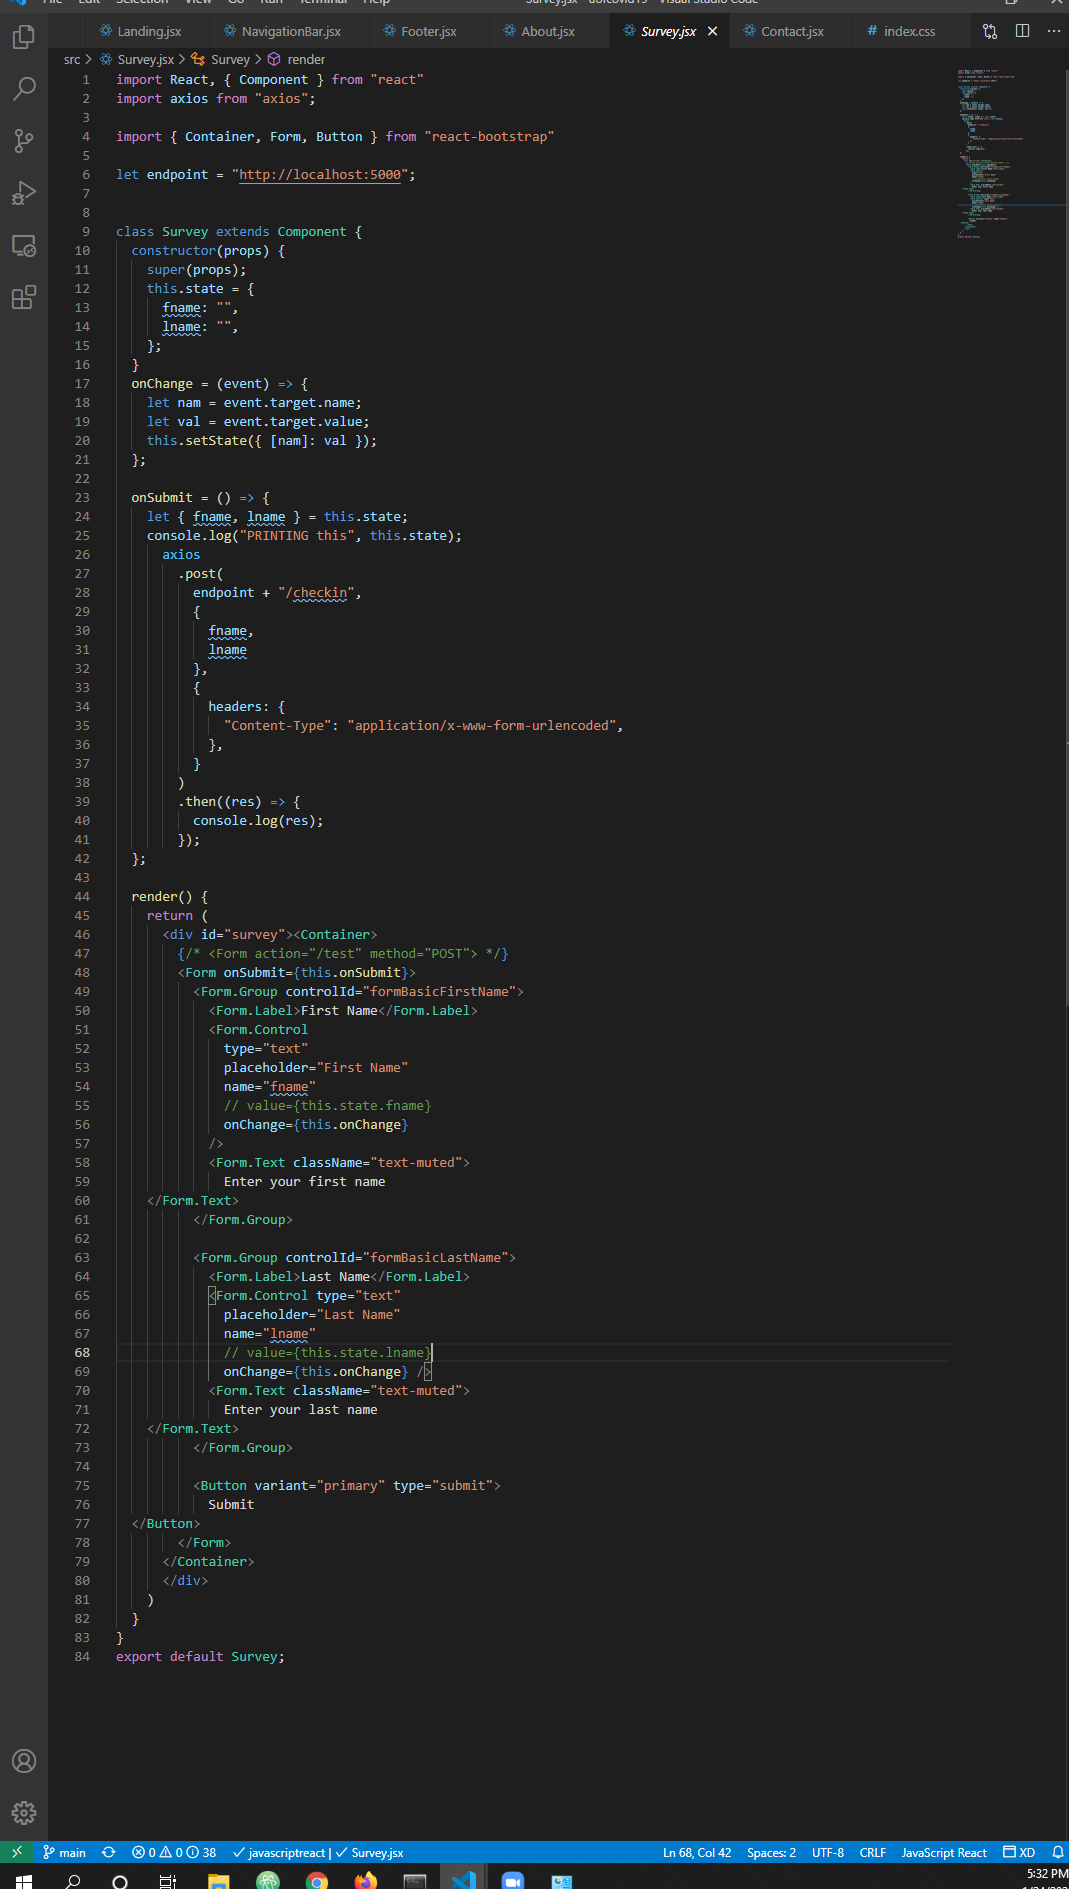Open the Source Control view
Viewport: 1069px width, 1889px height.
click(24, 141)
